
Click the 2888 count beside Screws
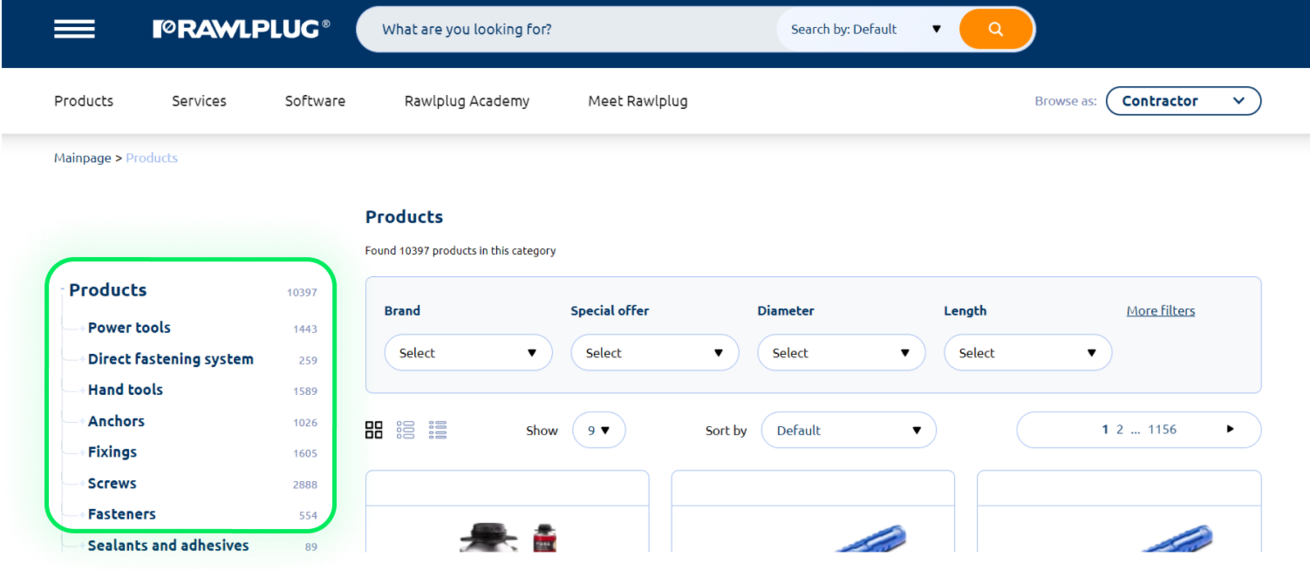pos(305,485)
